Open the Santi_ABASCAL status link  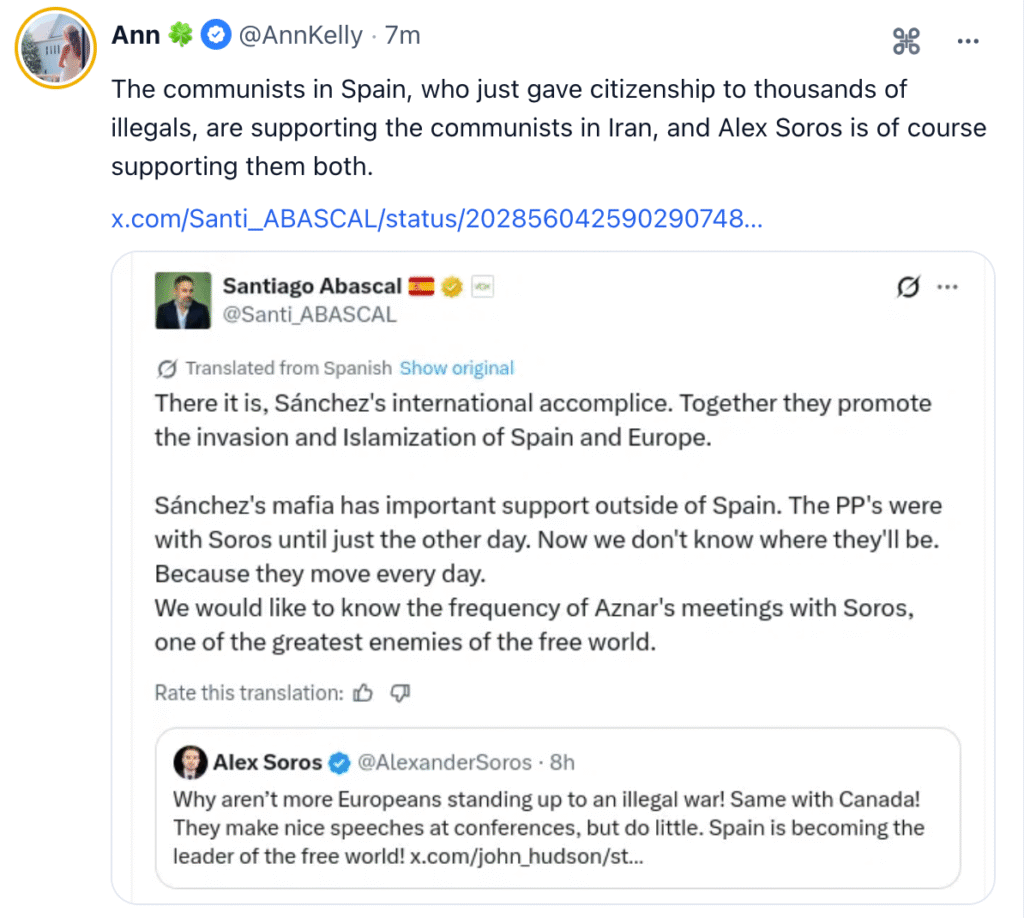point(437,219)
